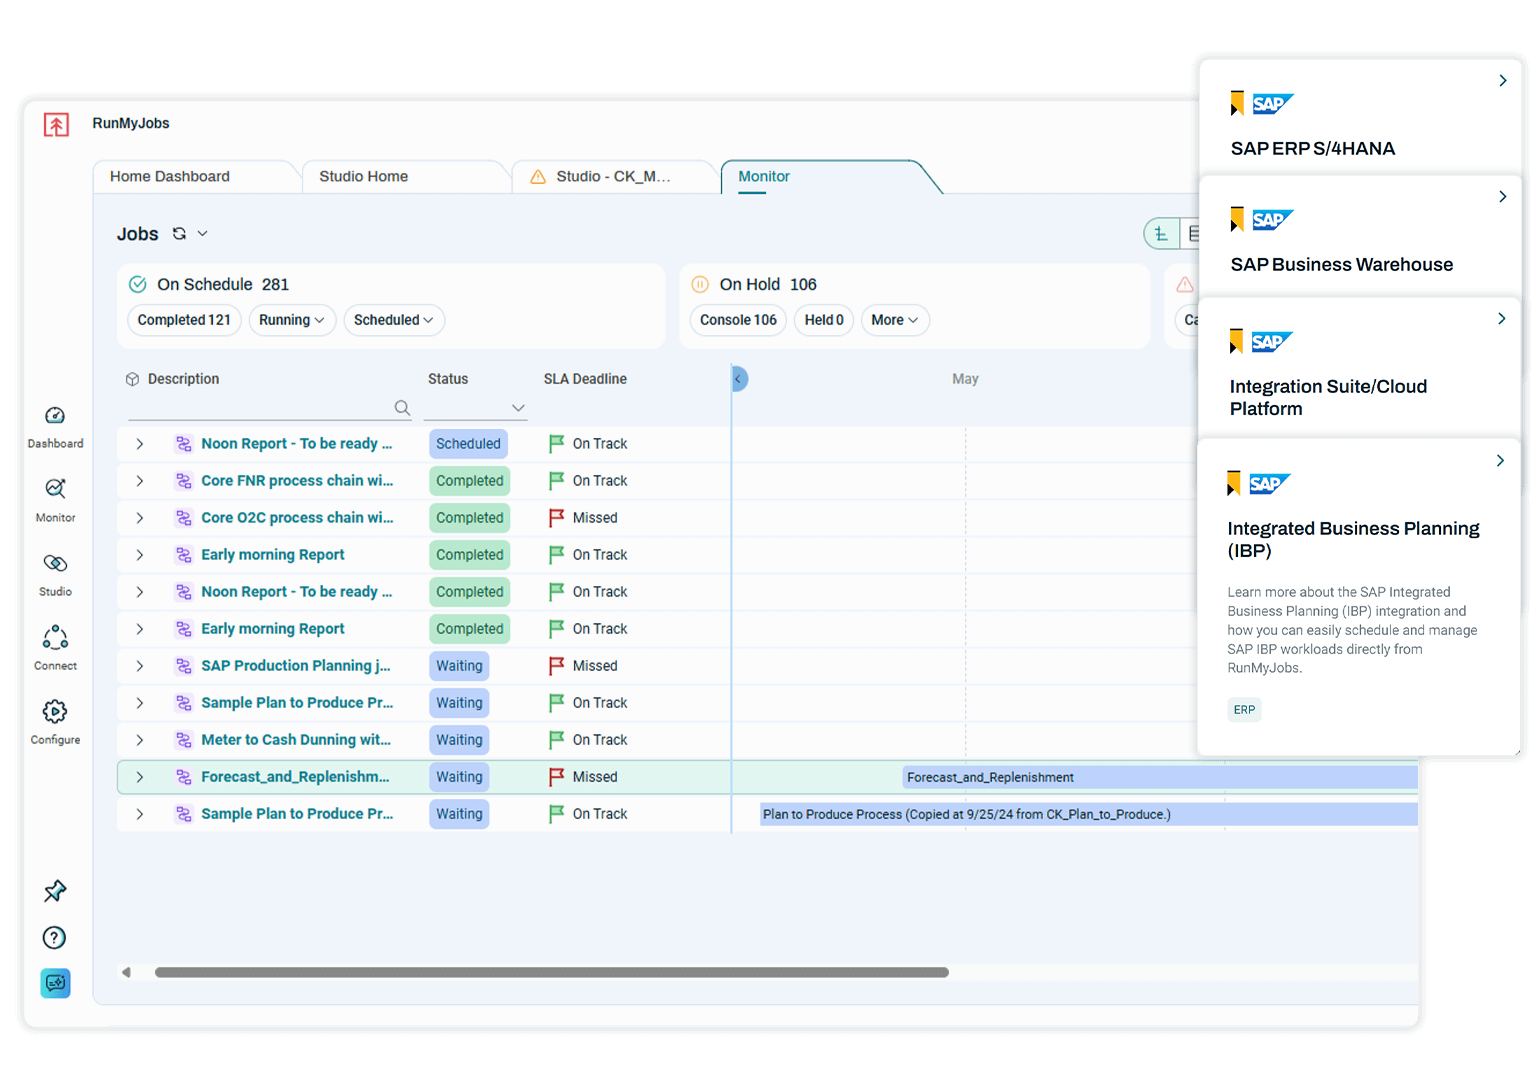1536x1078 pixels.
Task: Click the Completed 121 filter button
Action: [x=184, y=320]
